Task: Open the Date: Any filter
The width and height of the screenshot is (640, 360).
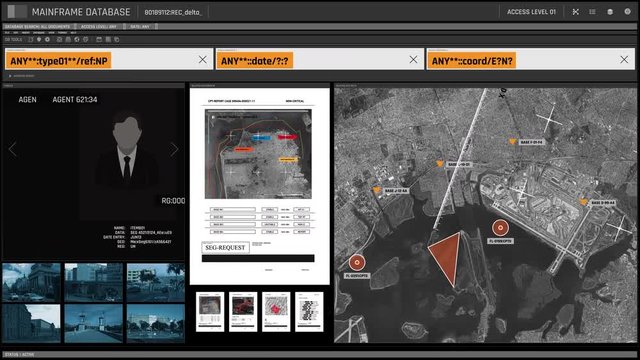Action: (140, 27)
